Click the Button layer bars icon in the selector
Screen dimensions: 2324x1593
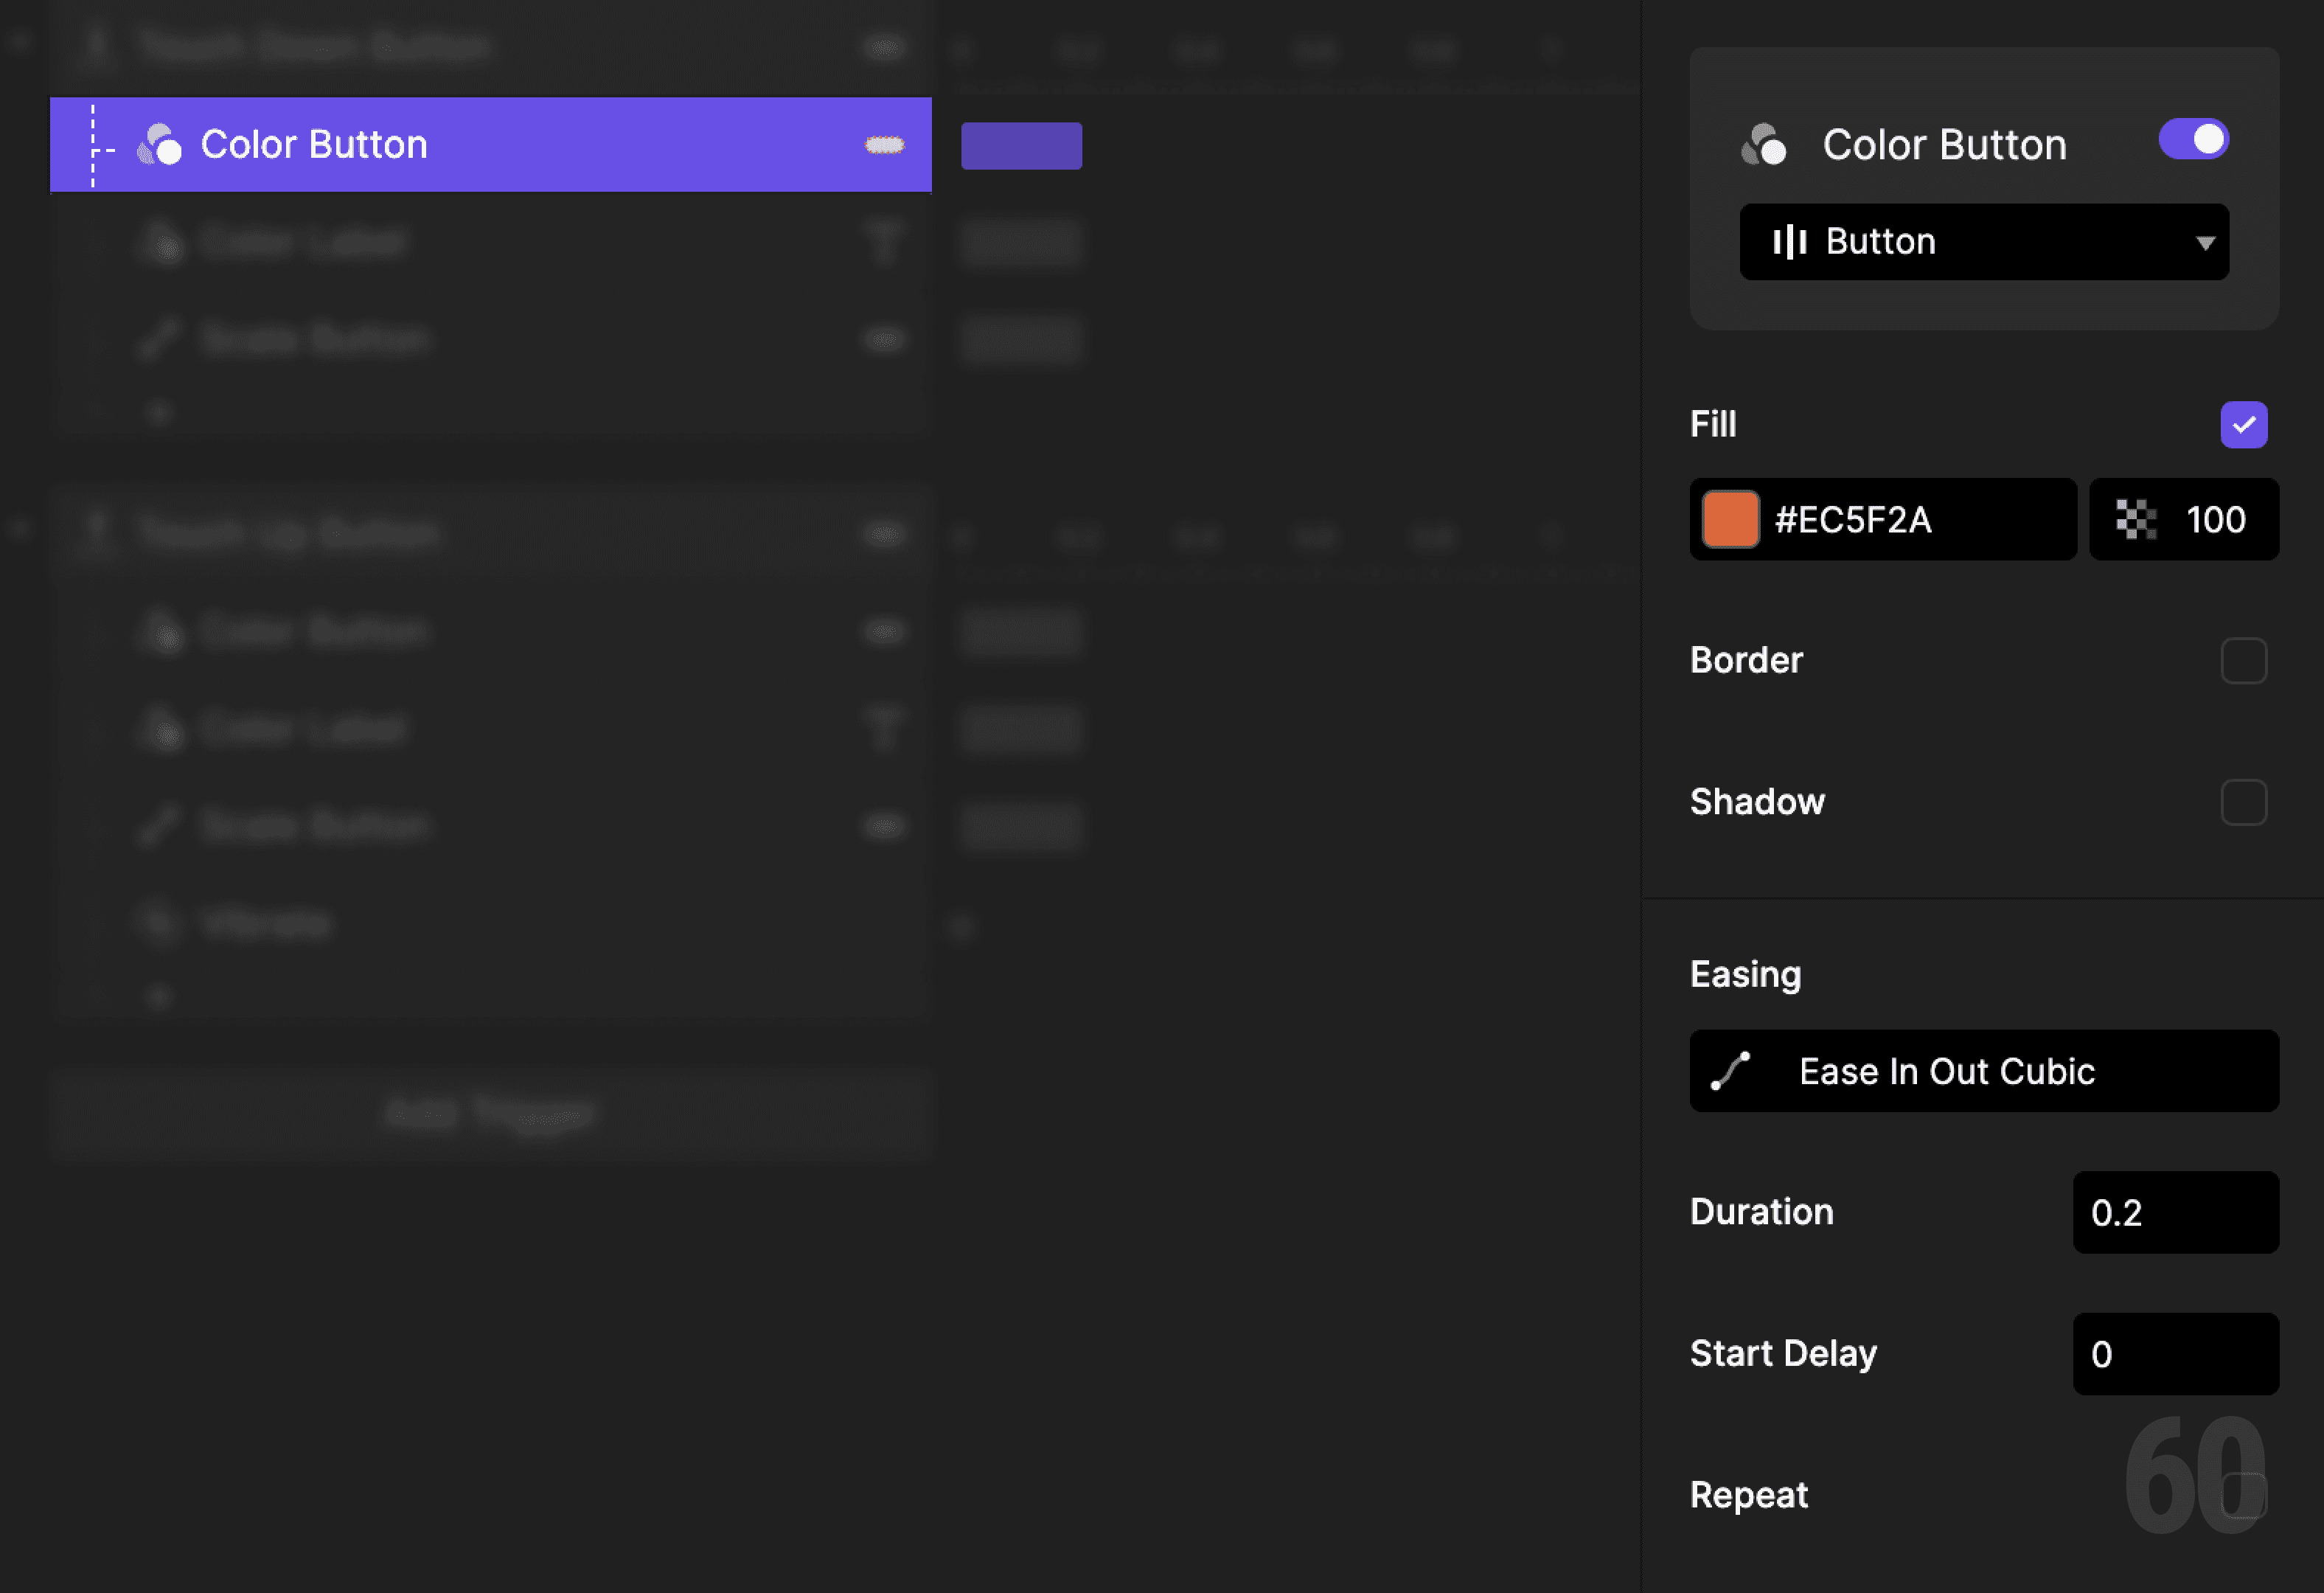[x=1790, y=241]
